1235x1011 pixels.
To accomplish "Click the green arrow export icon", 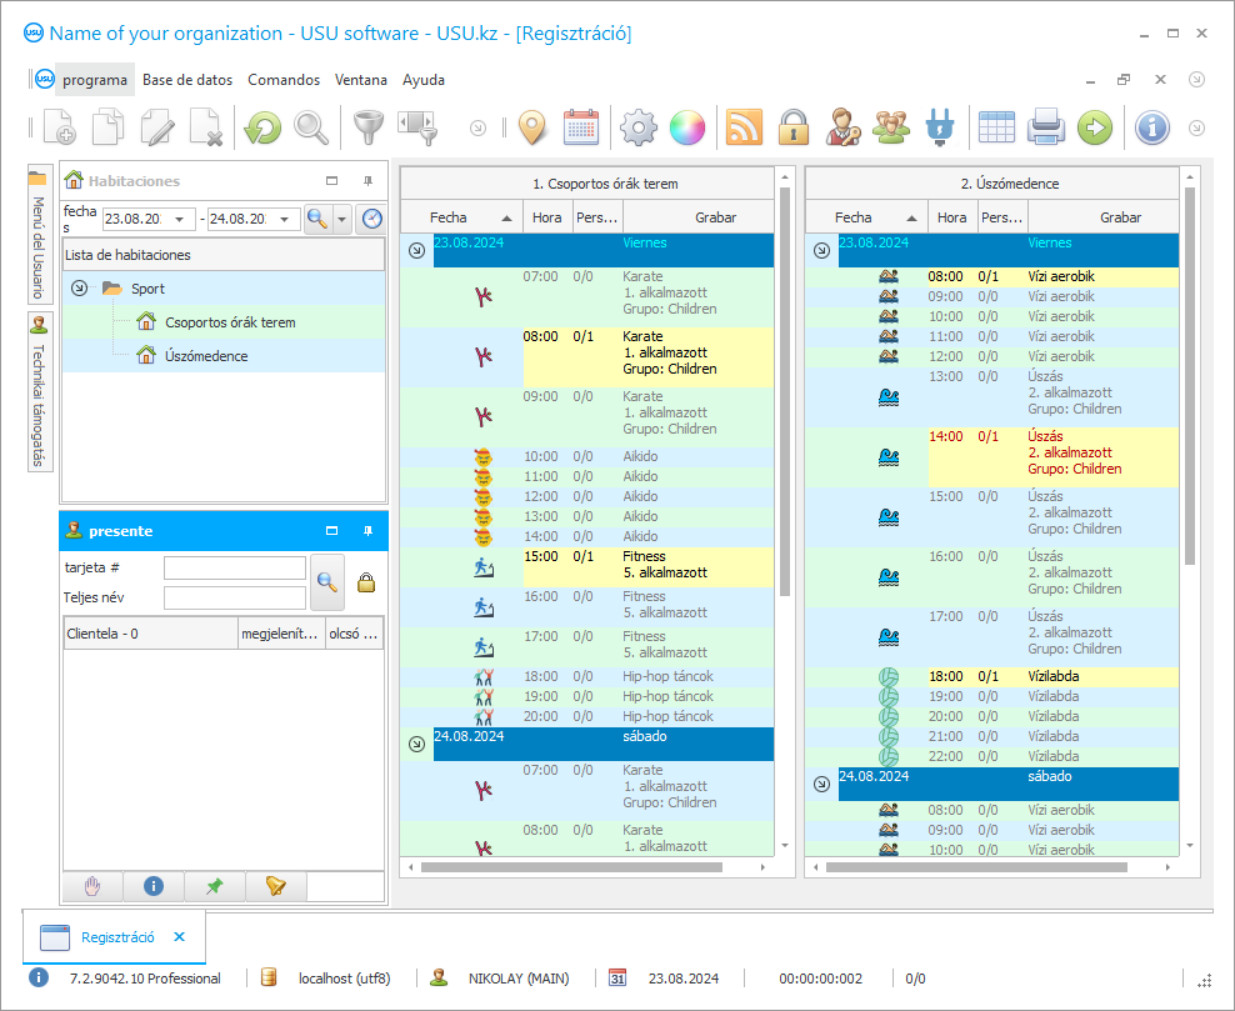I will click(x=1095, y=128).
